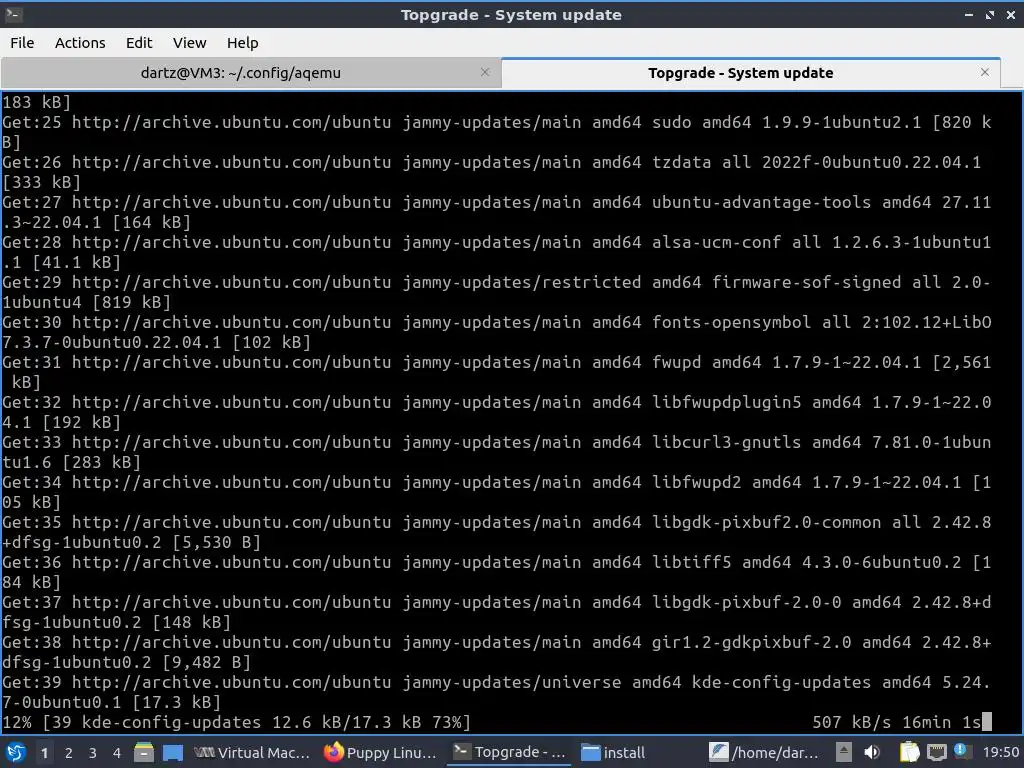Open the install folder taskbar window
The height and width of the screenshot is (768, 1024).
point(613,752)
